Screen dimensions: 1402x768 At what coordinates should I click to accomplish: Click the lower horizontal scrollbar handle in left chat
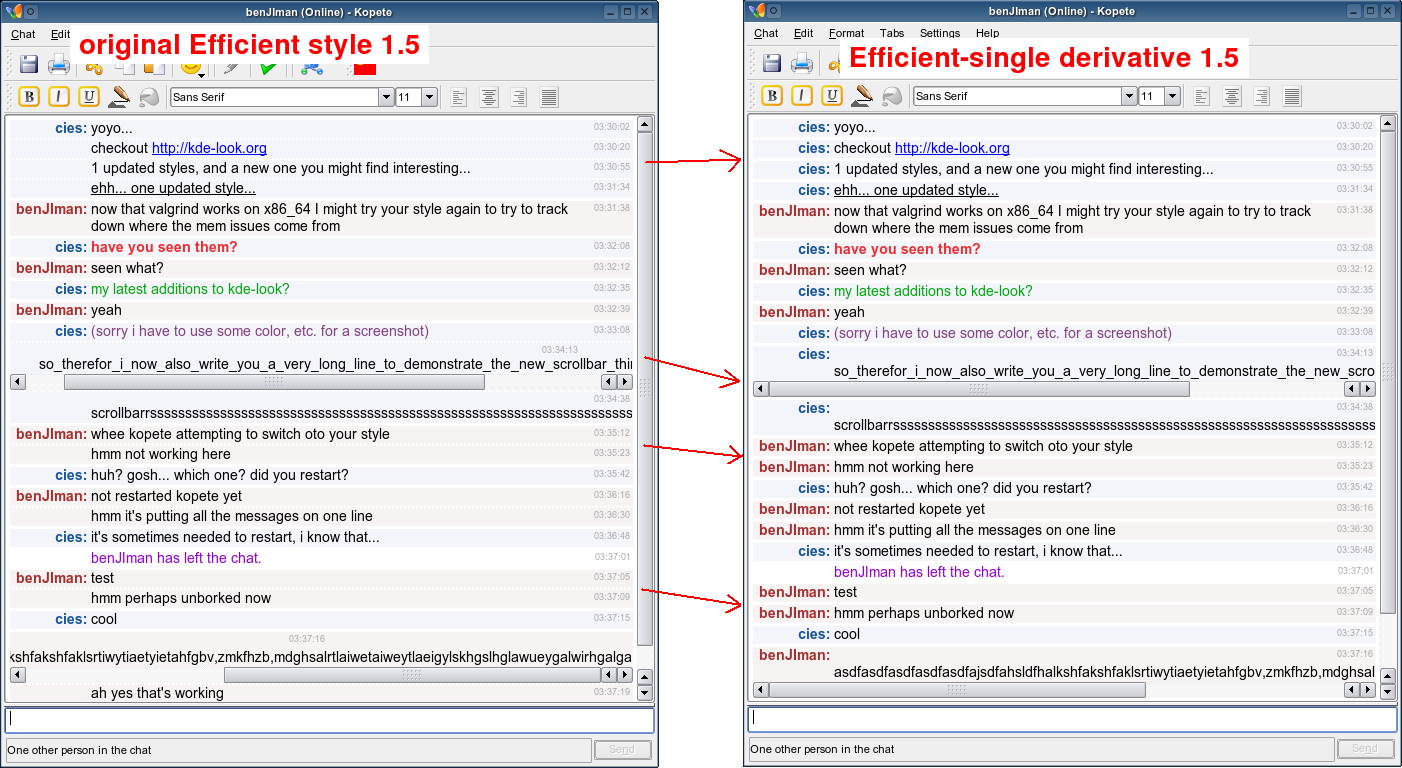412,675
